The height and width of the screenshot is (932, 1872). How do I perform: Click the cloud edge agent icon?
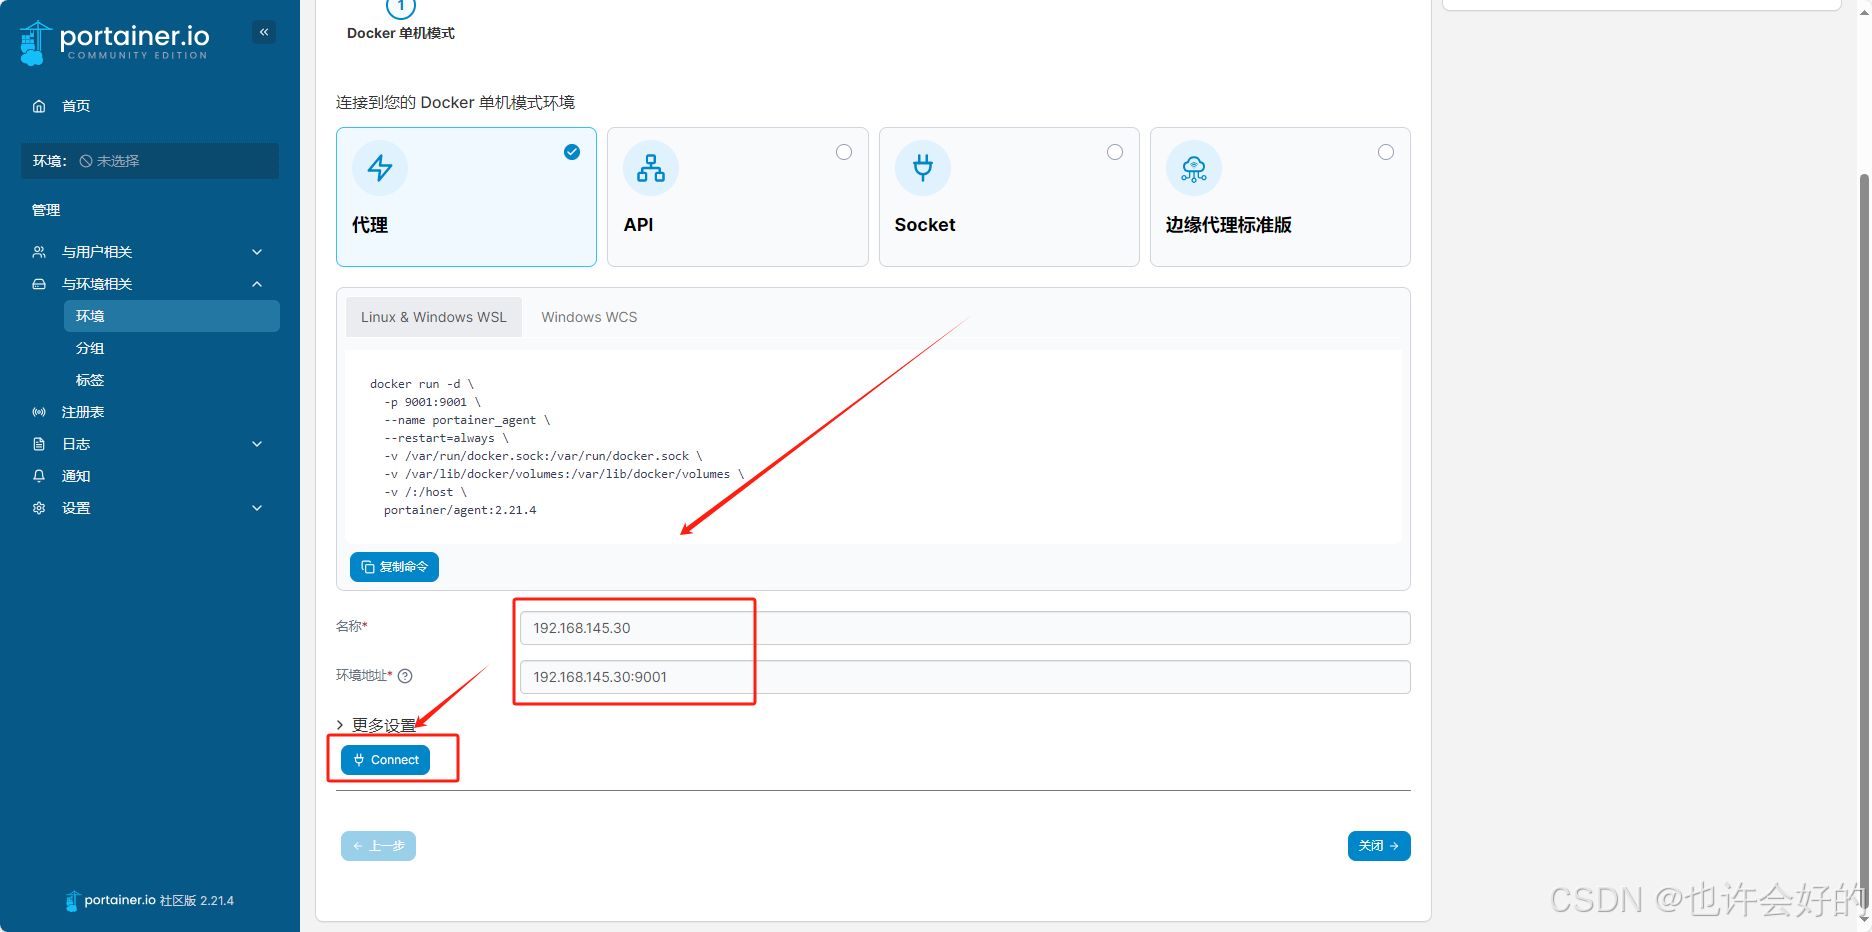coord(1194,168)
